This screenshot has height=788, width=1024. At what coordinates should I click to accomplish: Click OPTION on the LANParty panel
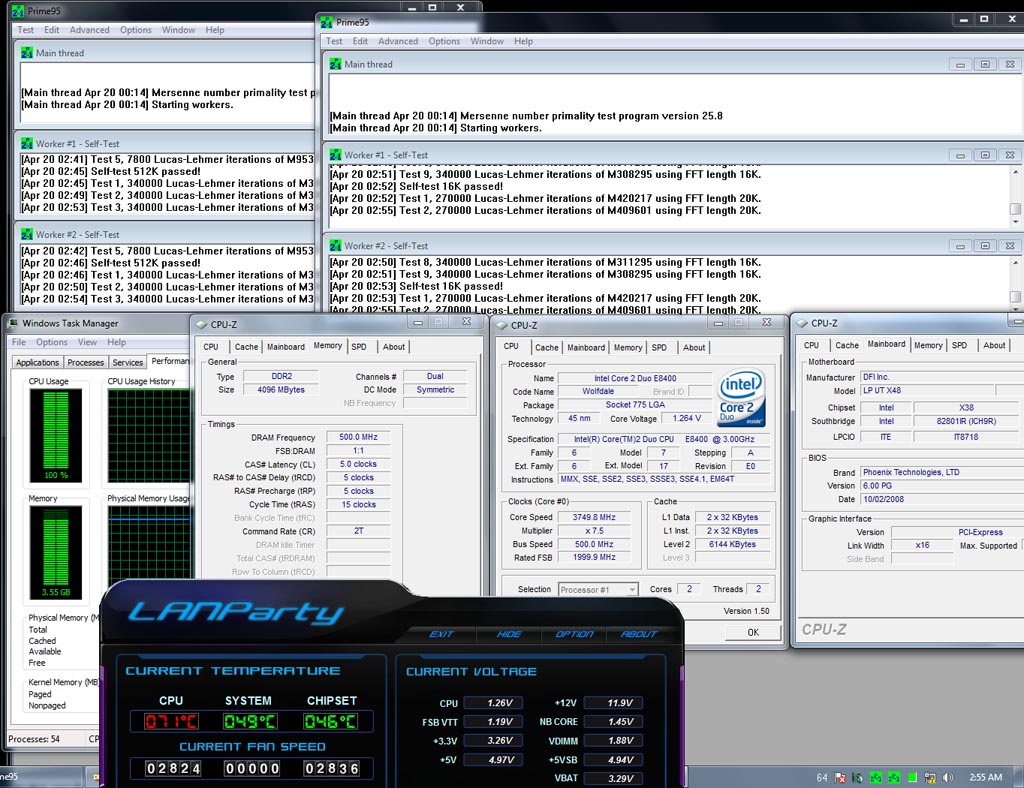574,634
